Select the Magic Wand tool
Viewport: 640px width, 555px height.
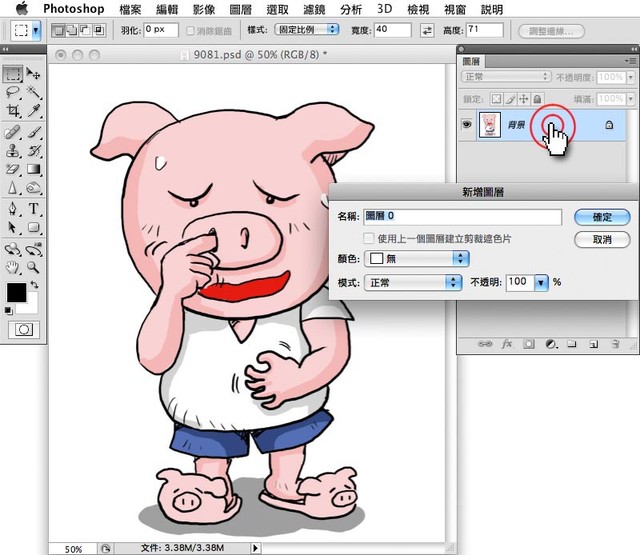(33, 92)
